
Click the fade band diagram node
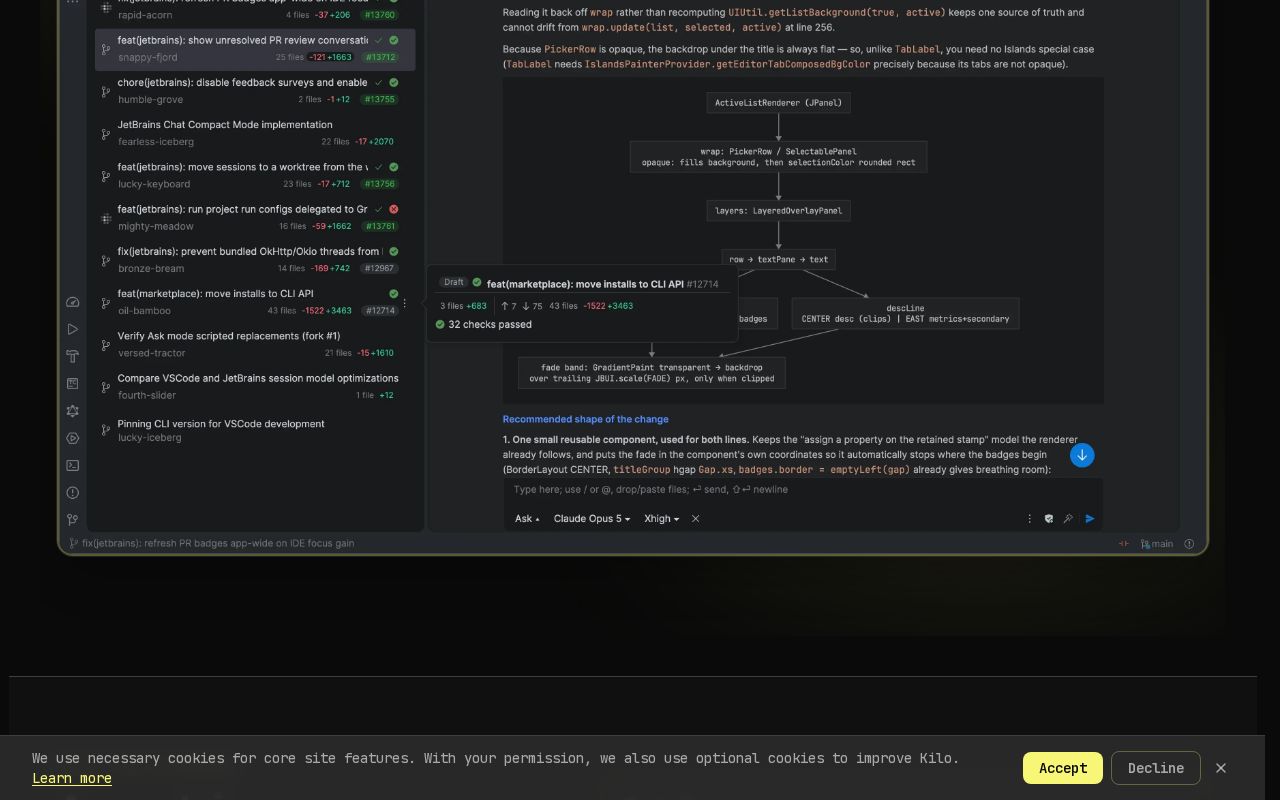point(652,373)
